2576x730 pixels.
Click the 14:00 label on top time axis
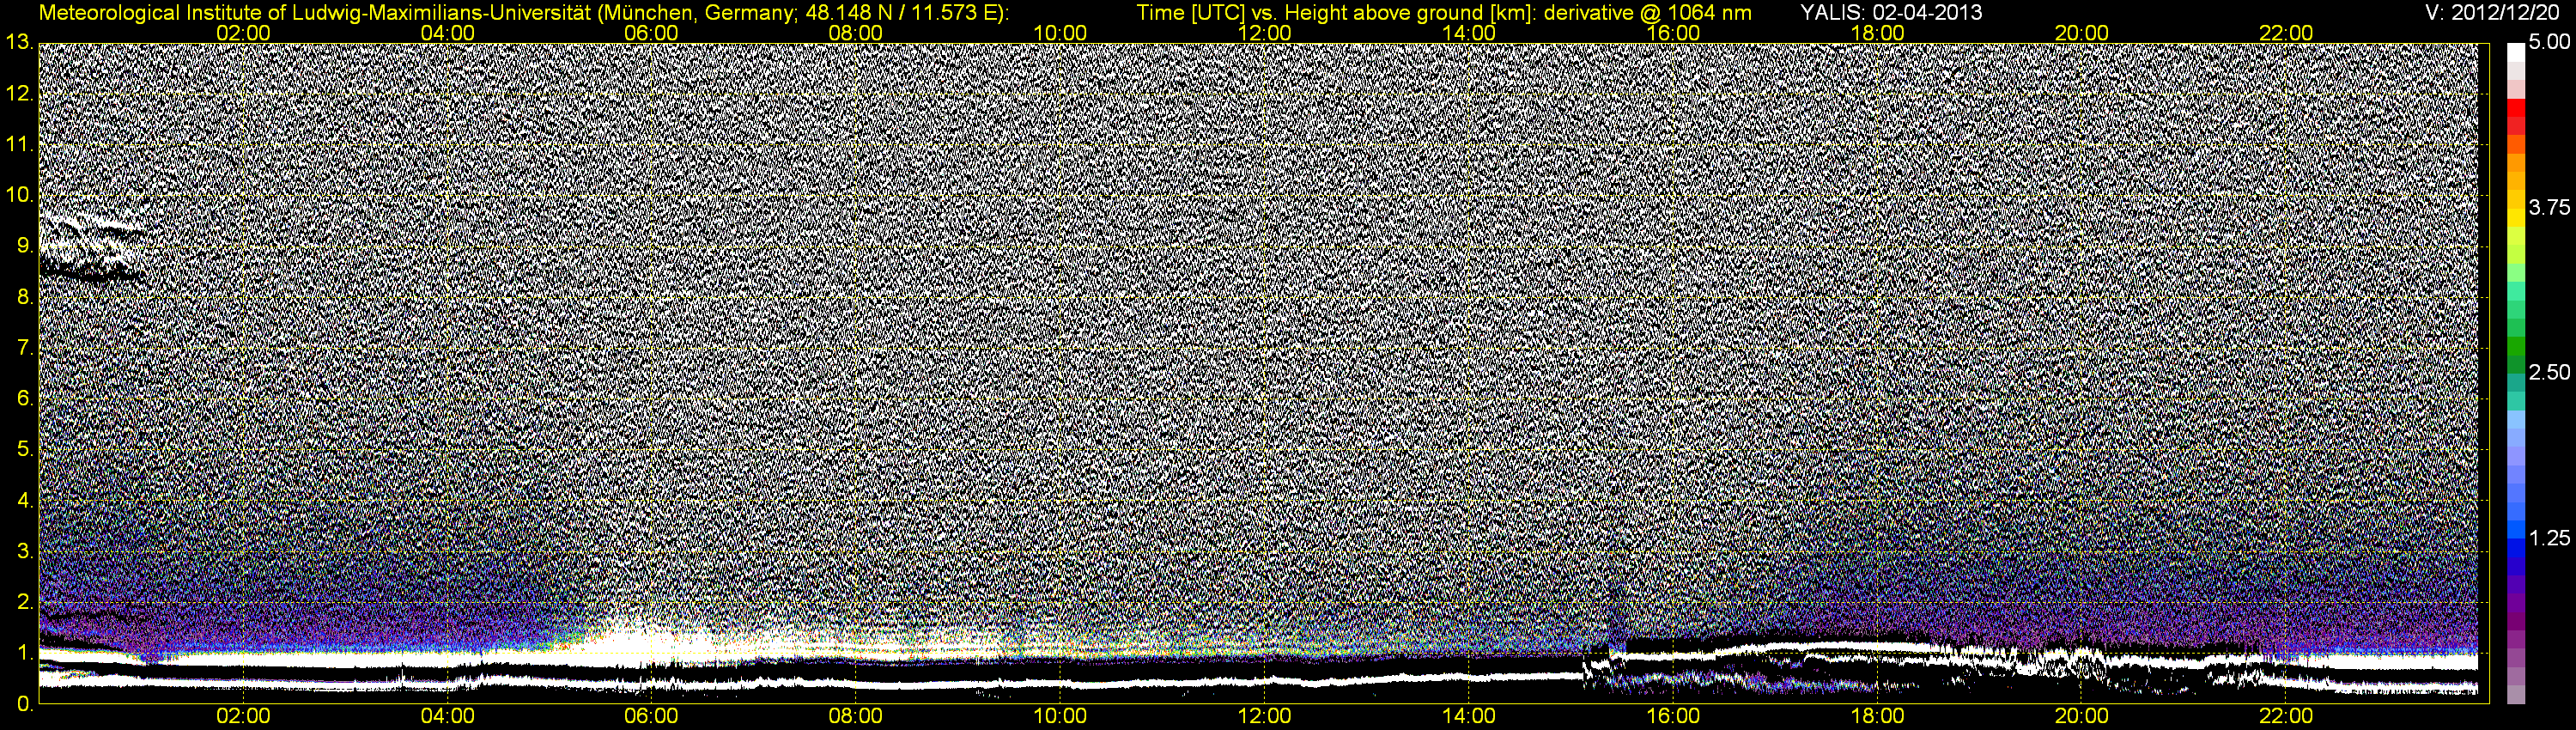tap(1469, 33)
